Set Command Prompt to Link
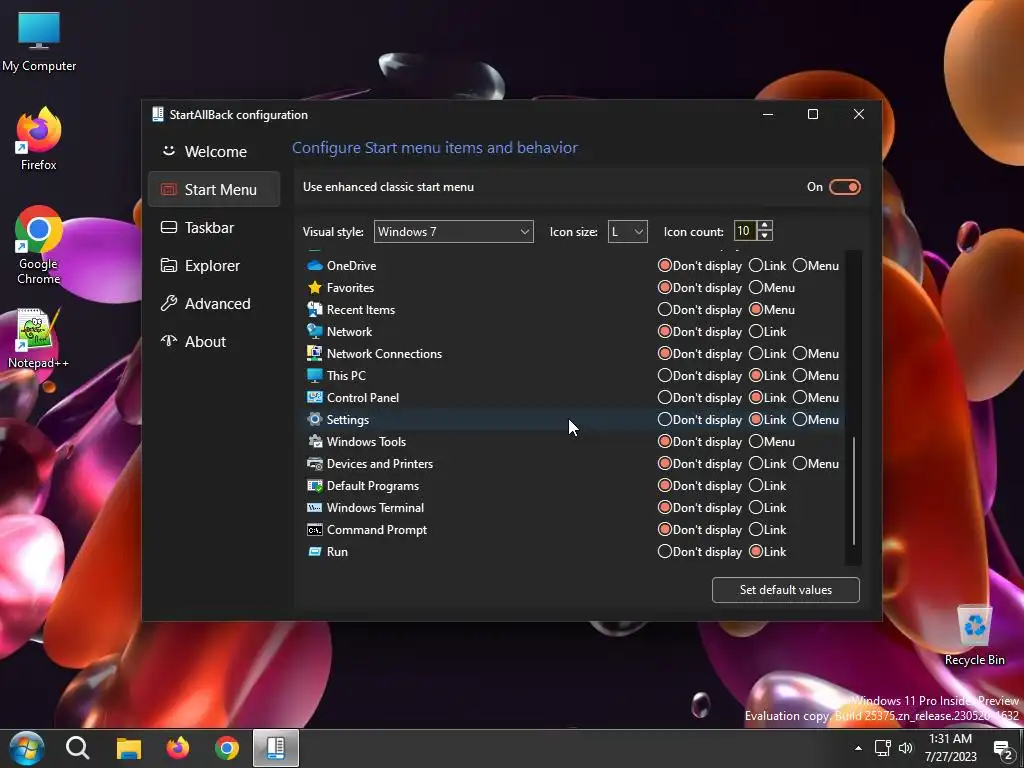 point(756,530)
